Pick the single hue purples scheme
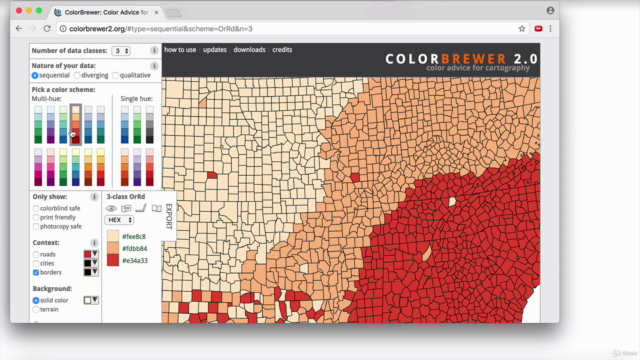Image resolution: width=640 pixels, height=360 pixels. (x=137, y=167)
